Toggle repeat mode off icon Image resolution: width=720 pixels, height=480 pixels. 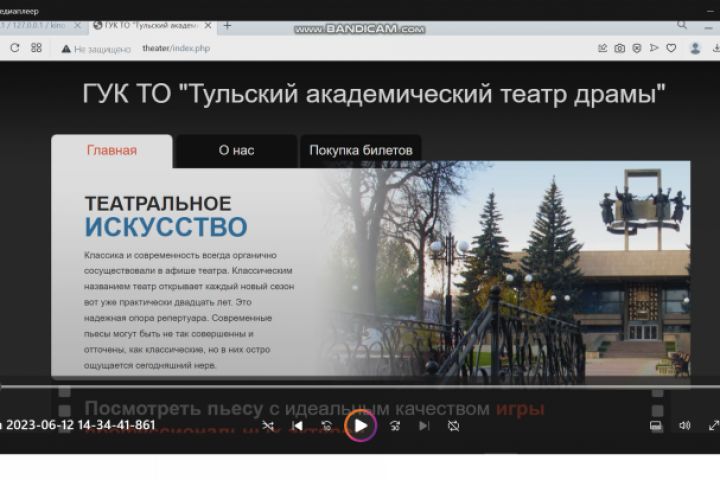coord(453,426)
